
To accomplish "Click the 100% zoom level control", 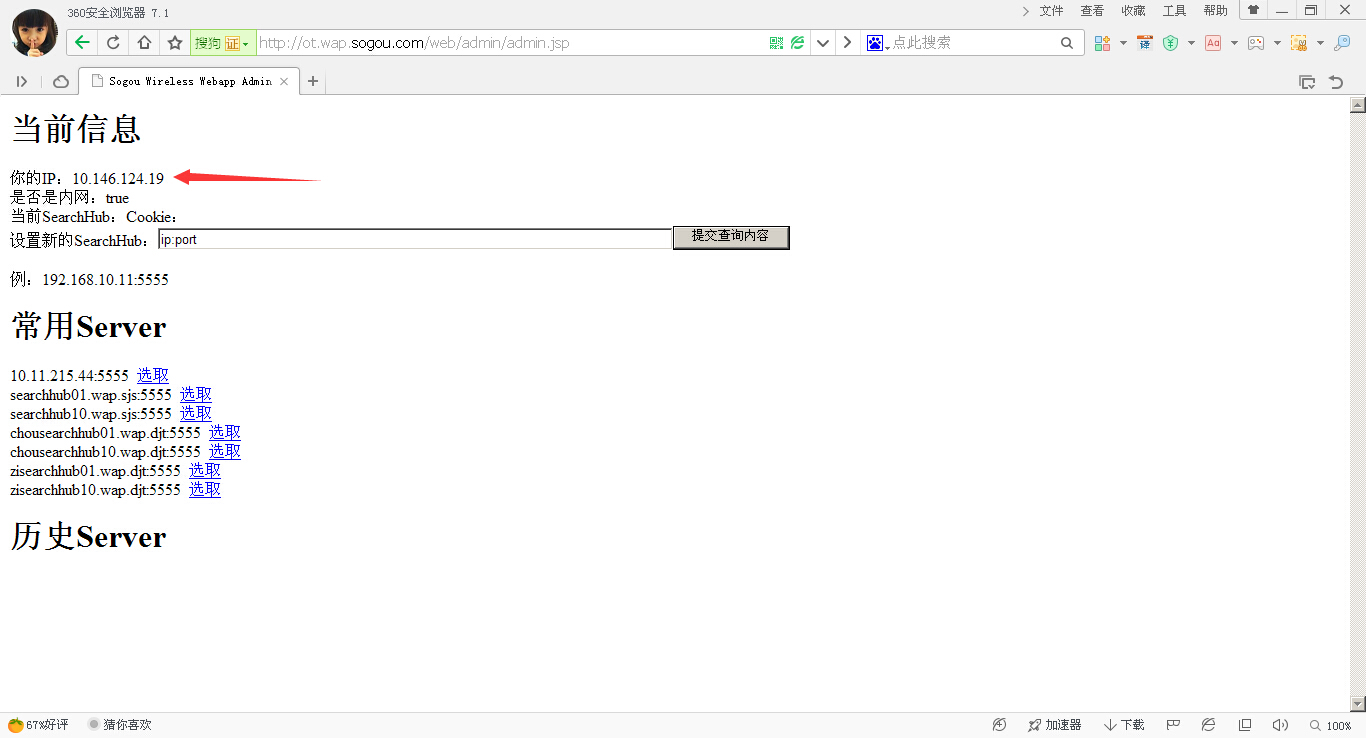I will click(1331, 725).
